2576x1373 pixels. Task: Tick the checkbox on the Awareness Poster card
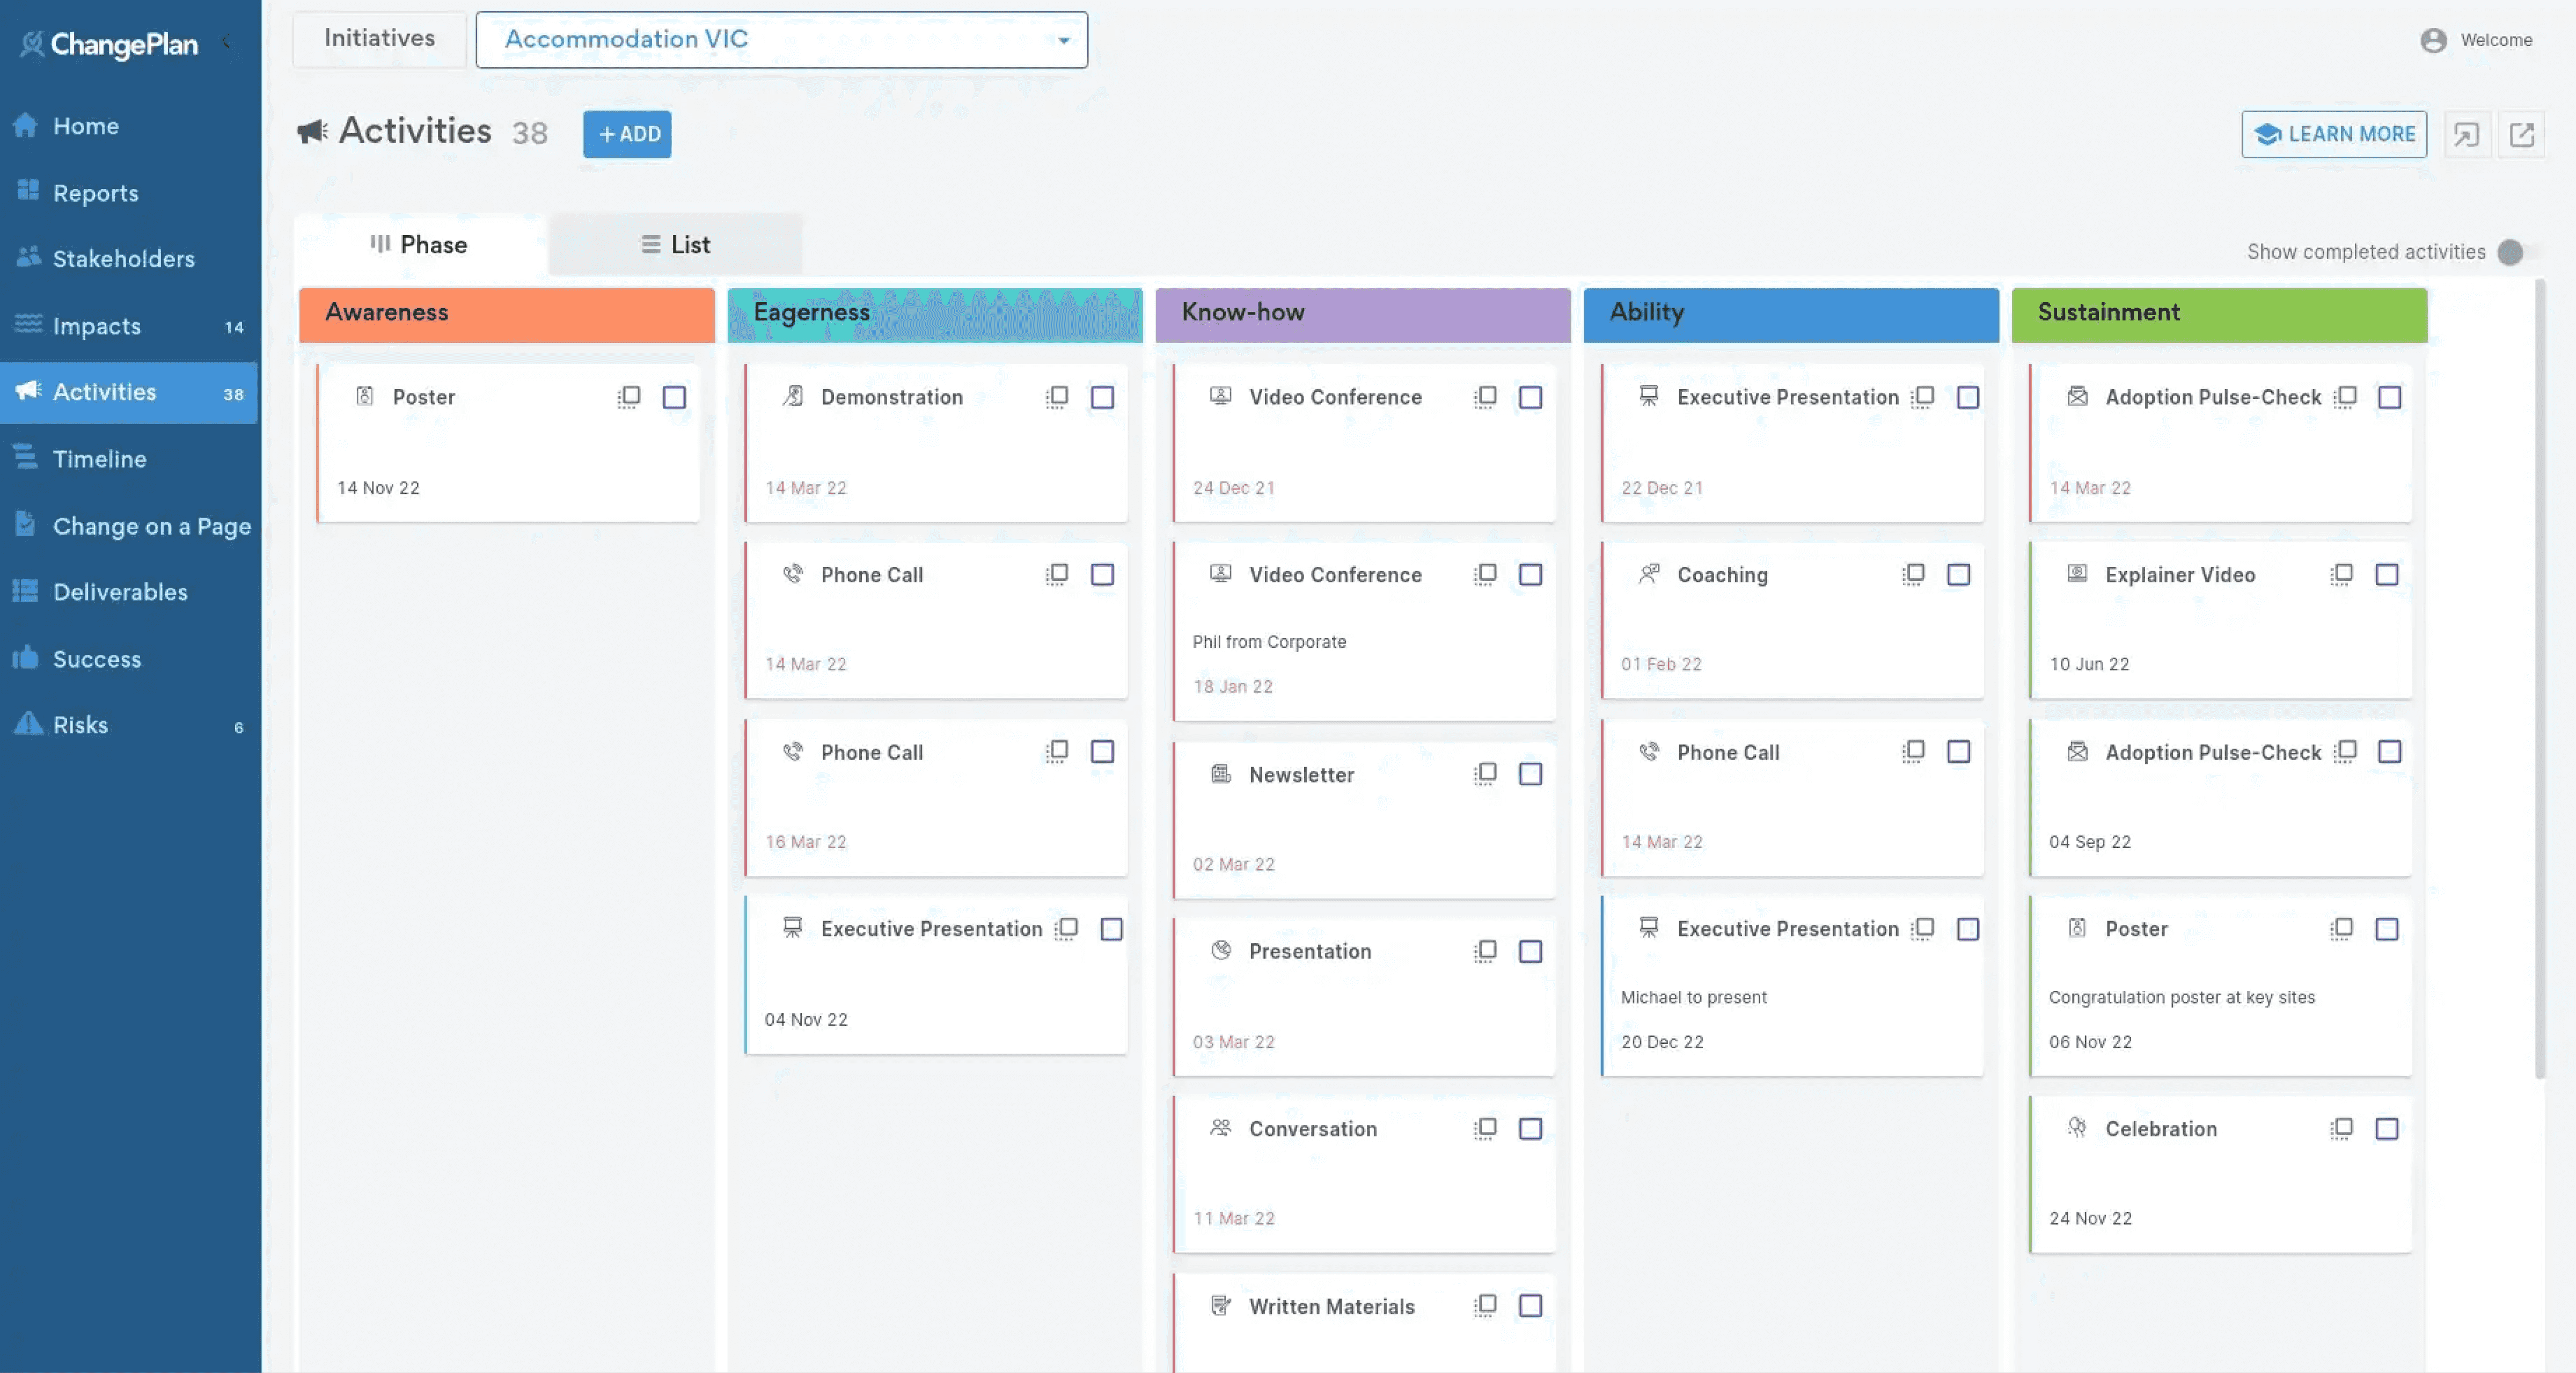(674, 397)
